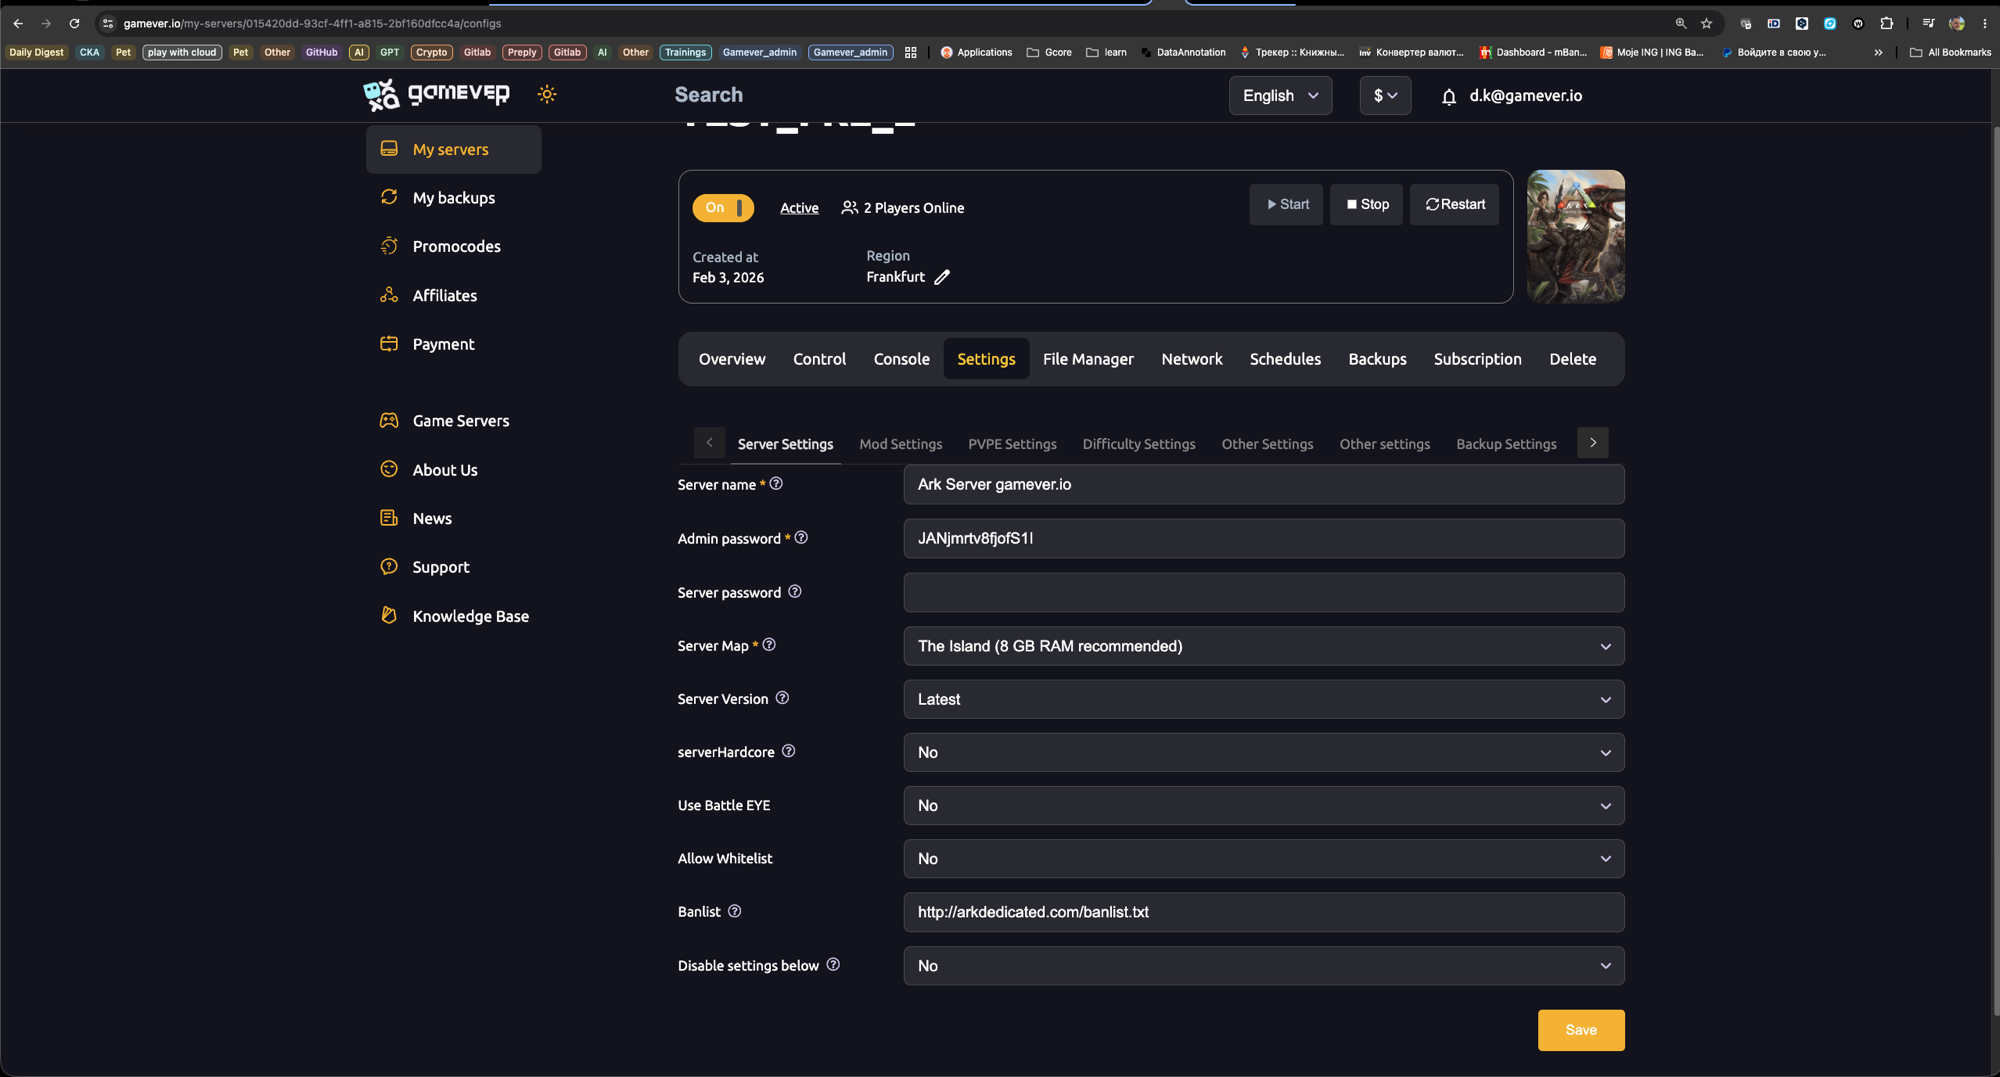
Task: Show help for Server name
Action: 776,484
